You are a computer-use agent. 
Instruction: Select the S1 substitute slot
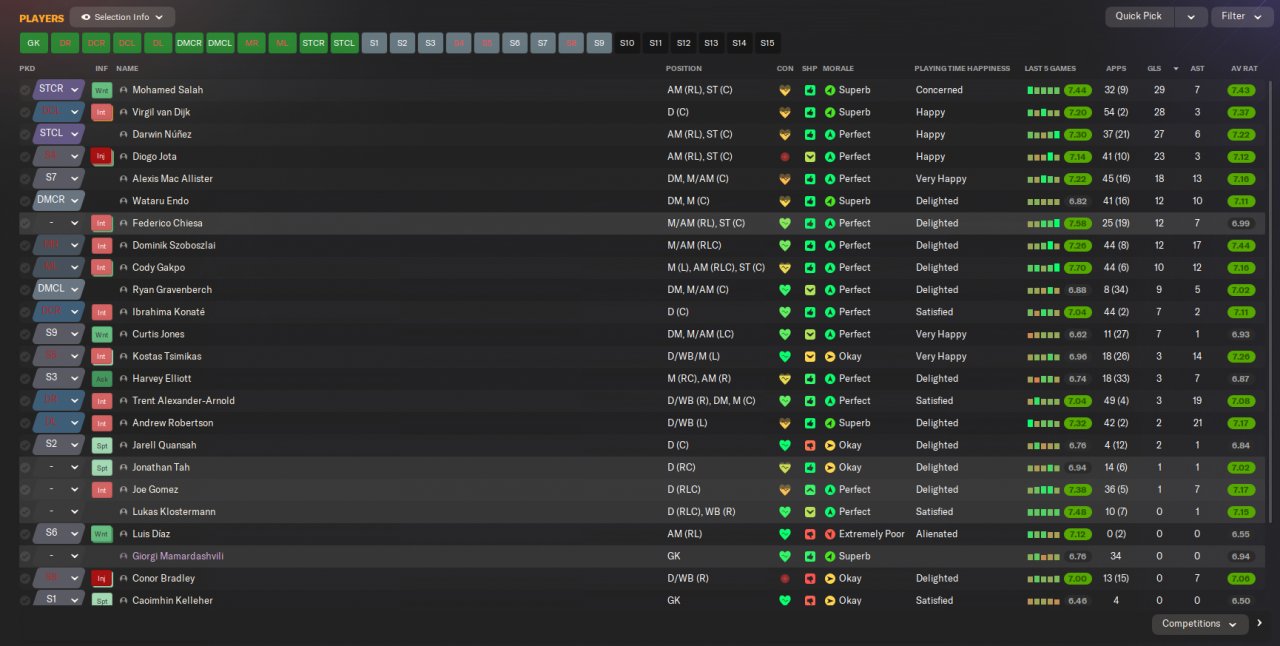tap(374, 43)
